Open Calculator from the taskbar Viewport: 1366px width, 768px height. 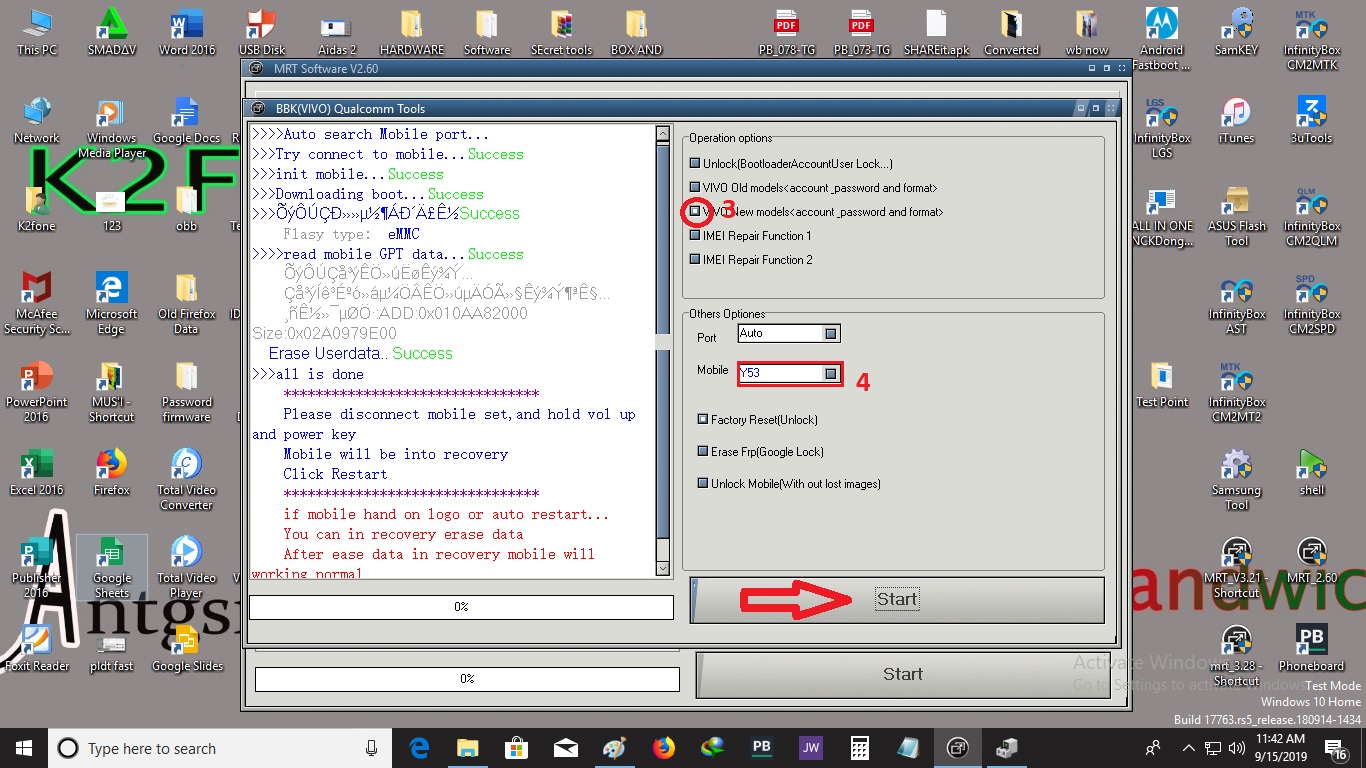tap(859, 748)
